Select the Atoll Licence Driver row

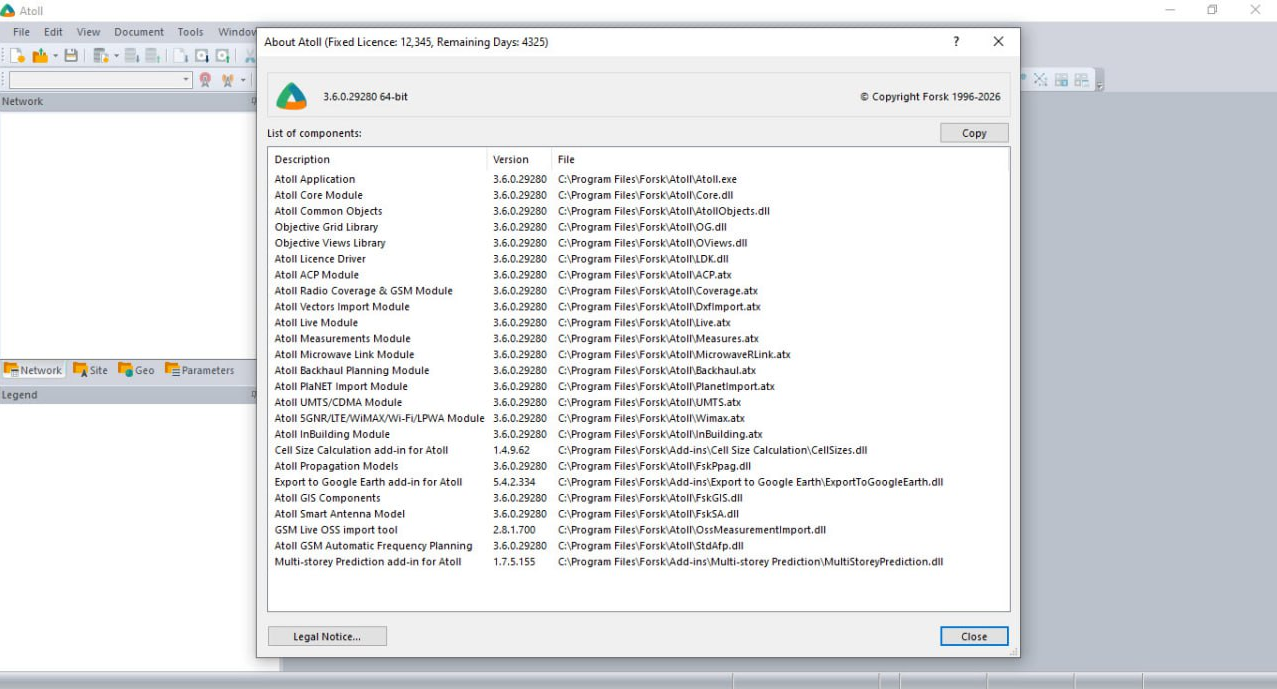[x=638, y=259]
